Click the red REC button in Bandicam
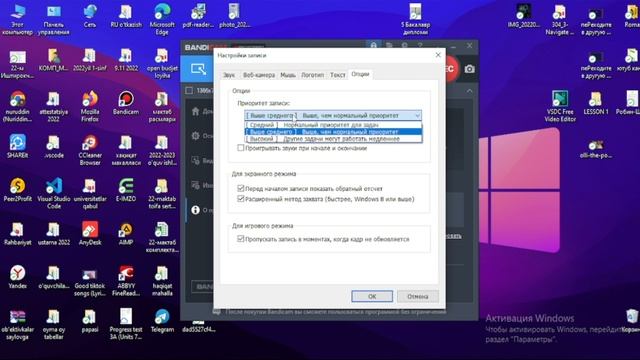The width and height of the screenshot is (640, 360). pyautogui.click(x=450, y=69)
